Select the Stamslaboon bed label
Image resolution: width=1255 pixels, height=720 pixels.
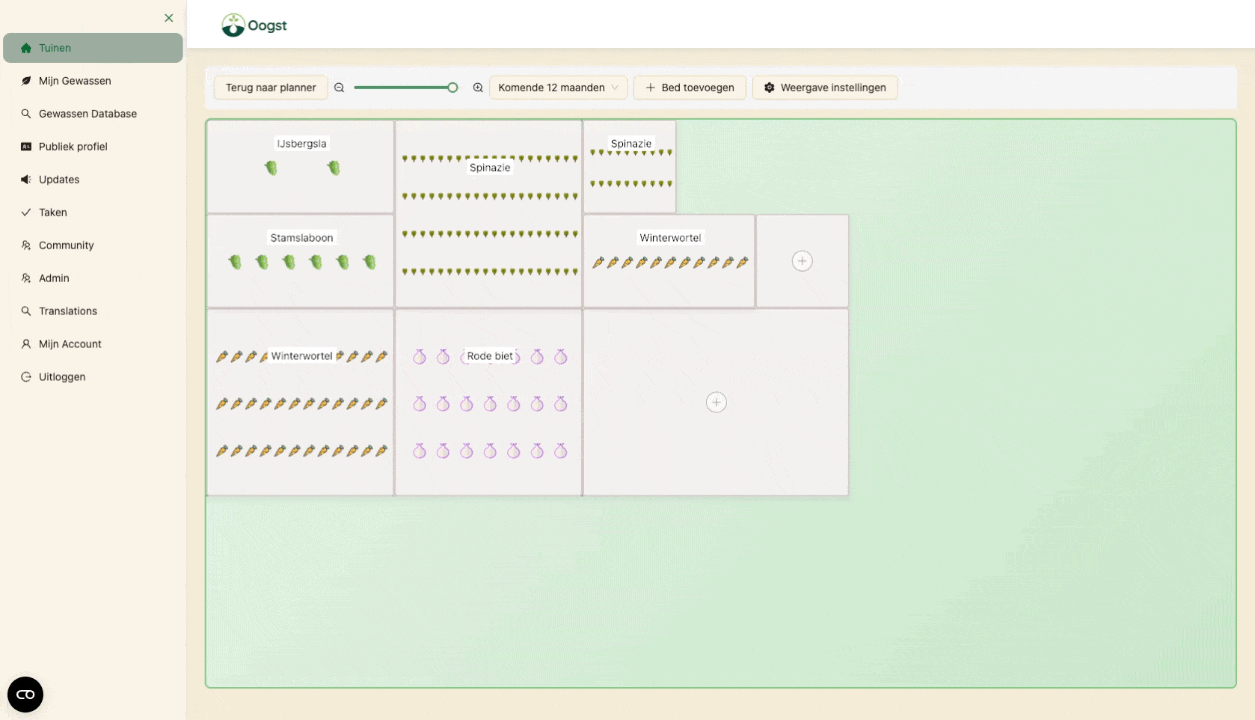[x=302, y=238]
